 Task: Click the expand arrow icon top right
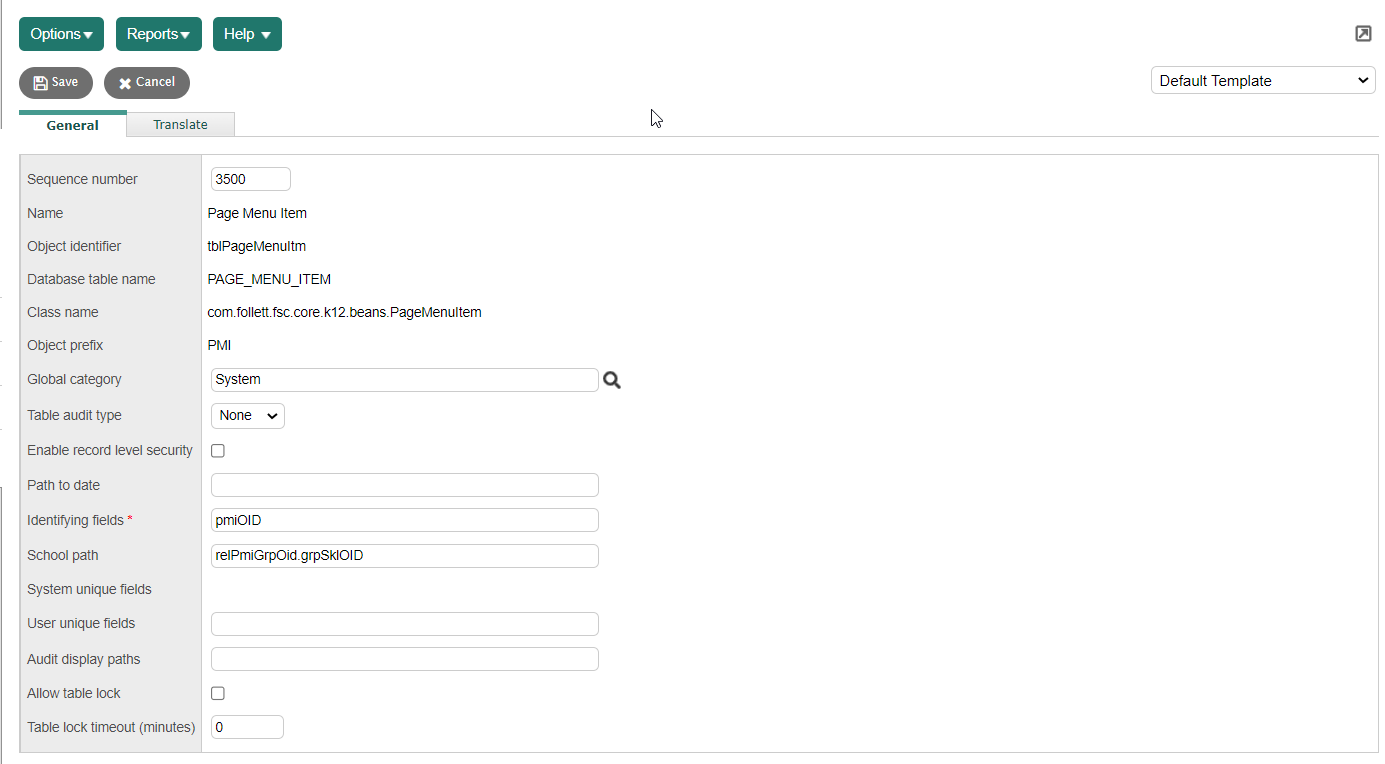[1363, 33]
